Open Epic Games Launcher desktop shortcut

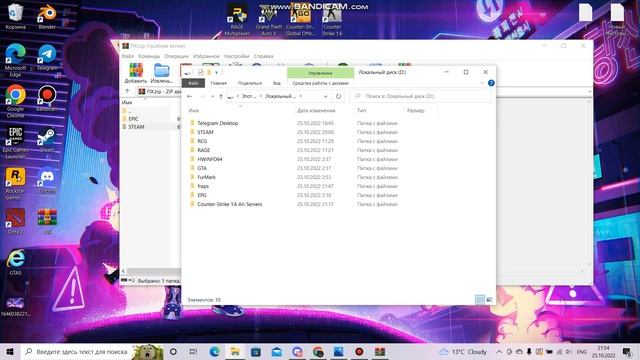pos(16,142)
